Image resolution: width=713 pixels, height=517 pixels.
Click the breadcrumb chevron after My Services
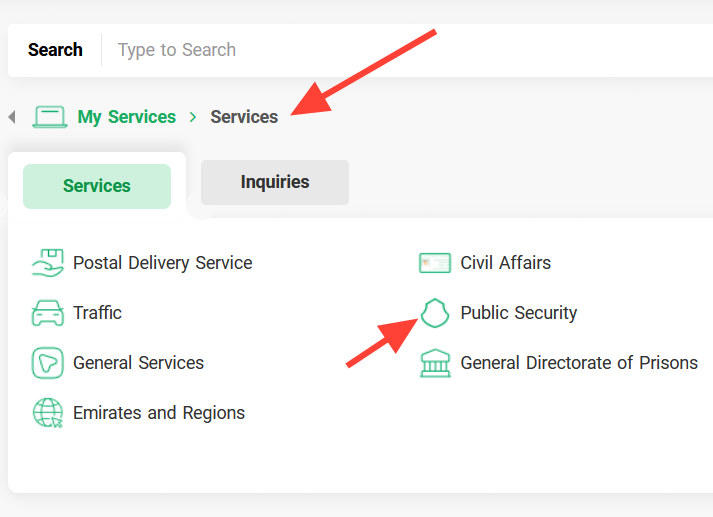[193, 117]
